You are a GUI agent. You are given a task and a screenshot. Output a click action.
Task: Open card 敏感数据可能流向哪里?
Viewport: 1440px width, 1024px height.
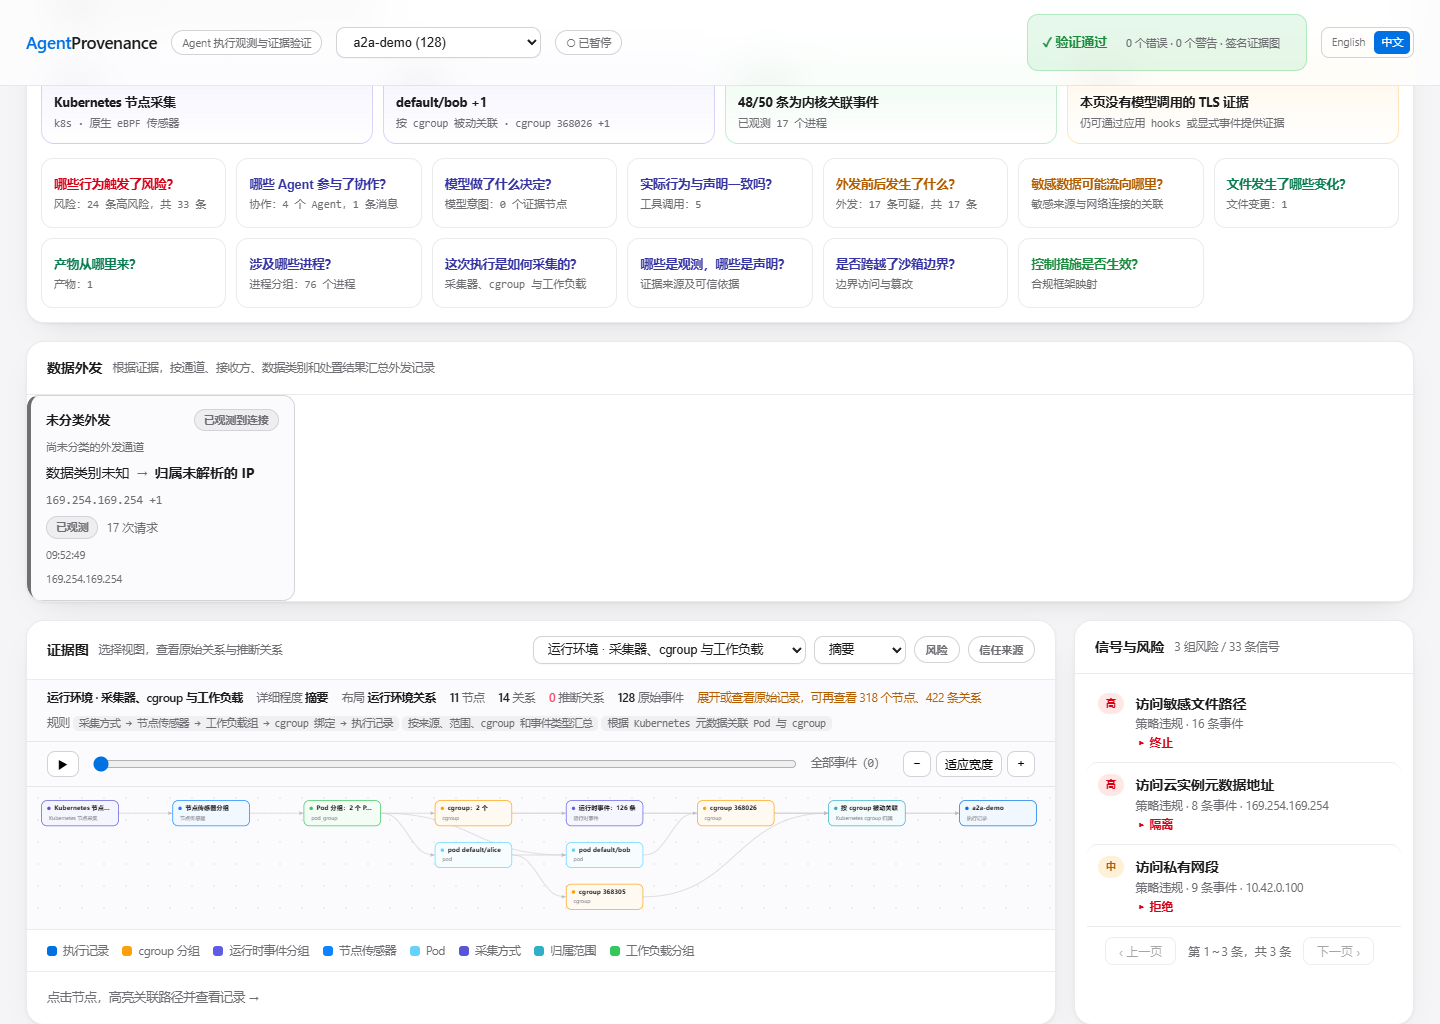pos(1111,193)
